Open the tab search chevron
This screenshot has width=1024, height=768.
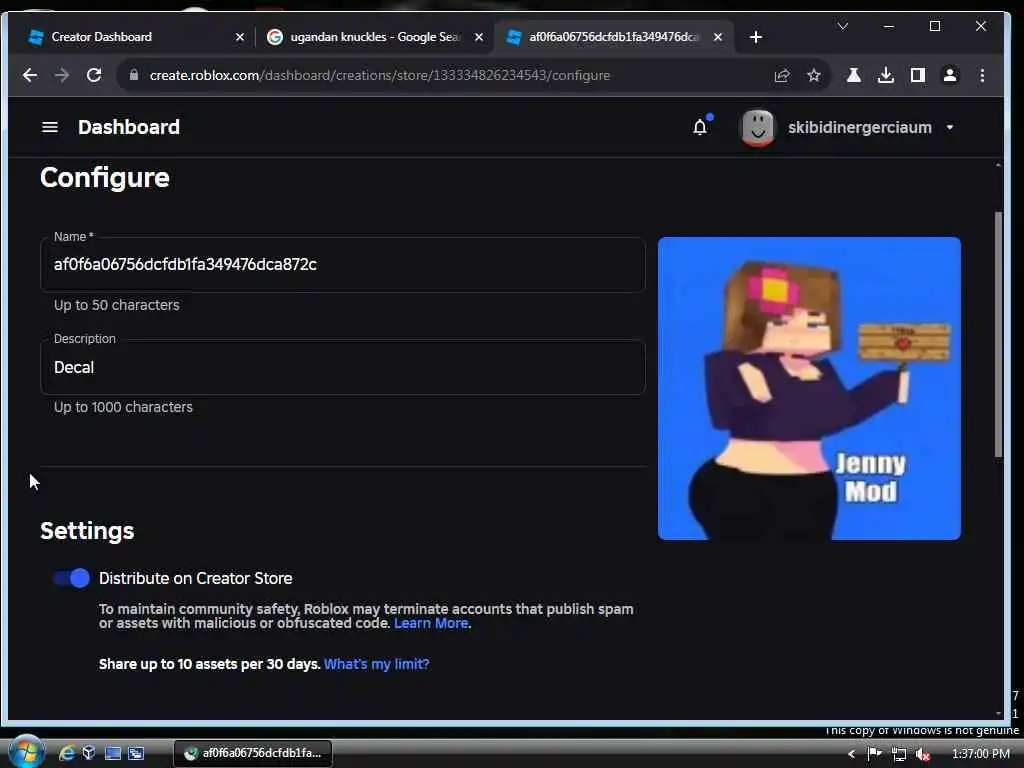tap(842, 26)
